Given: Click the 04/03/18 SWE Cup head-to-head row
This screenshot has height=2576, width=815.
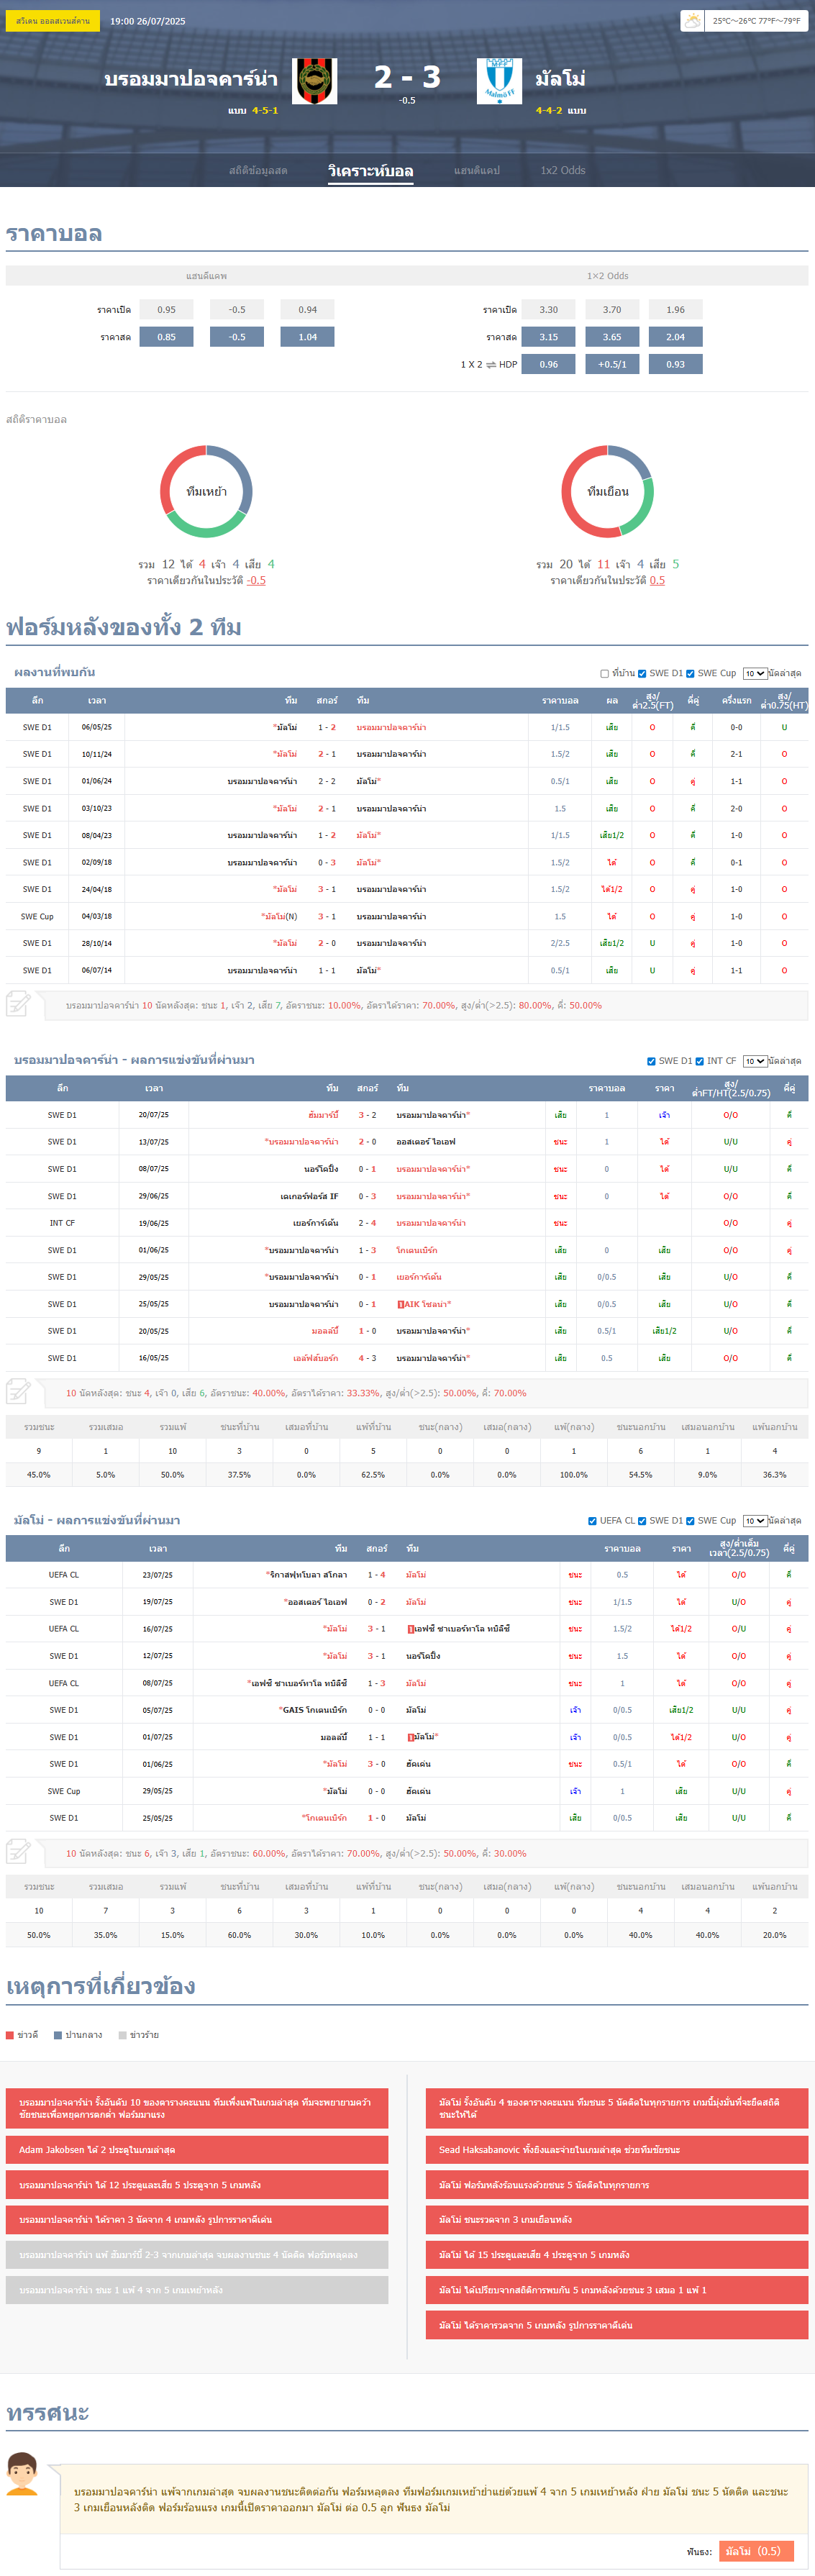Looking at the screenshot, I should pos(407,916).
